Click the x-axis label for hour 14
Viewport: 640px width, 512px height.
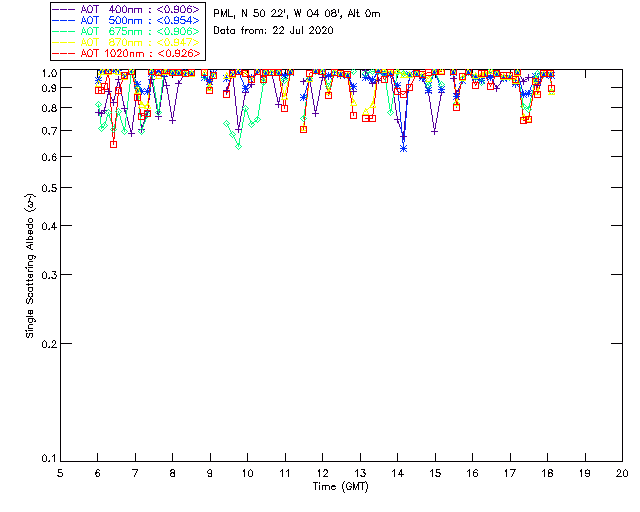(x=398, y=473)
